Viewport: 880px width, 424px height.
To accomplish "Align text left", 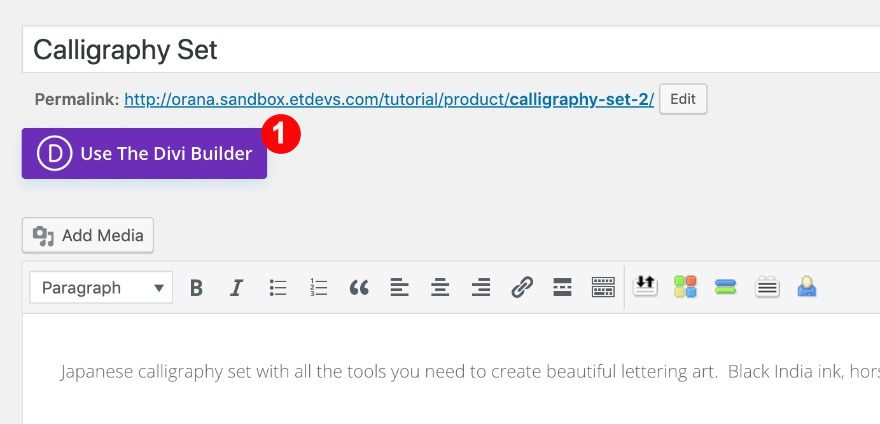I will [399, 288].
